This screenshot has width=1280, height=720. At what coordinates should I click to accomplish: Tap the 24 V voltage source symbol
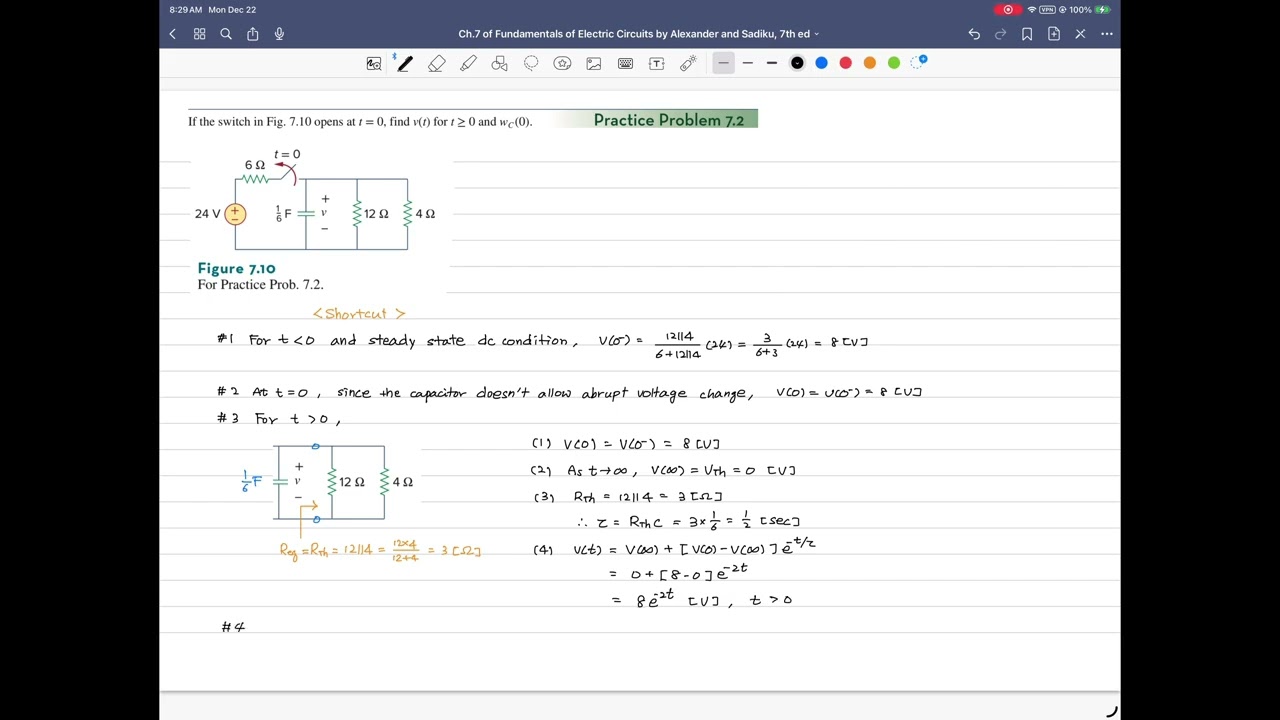[x=235, y=213]
